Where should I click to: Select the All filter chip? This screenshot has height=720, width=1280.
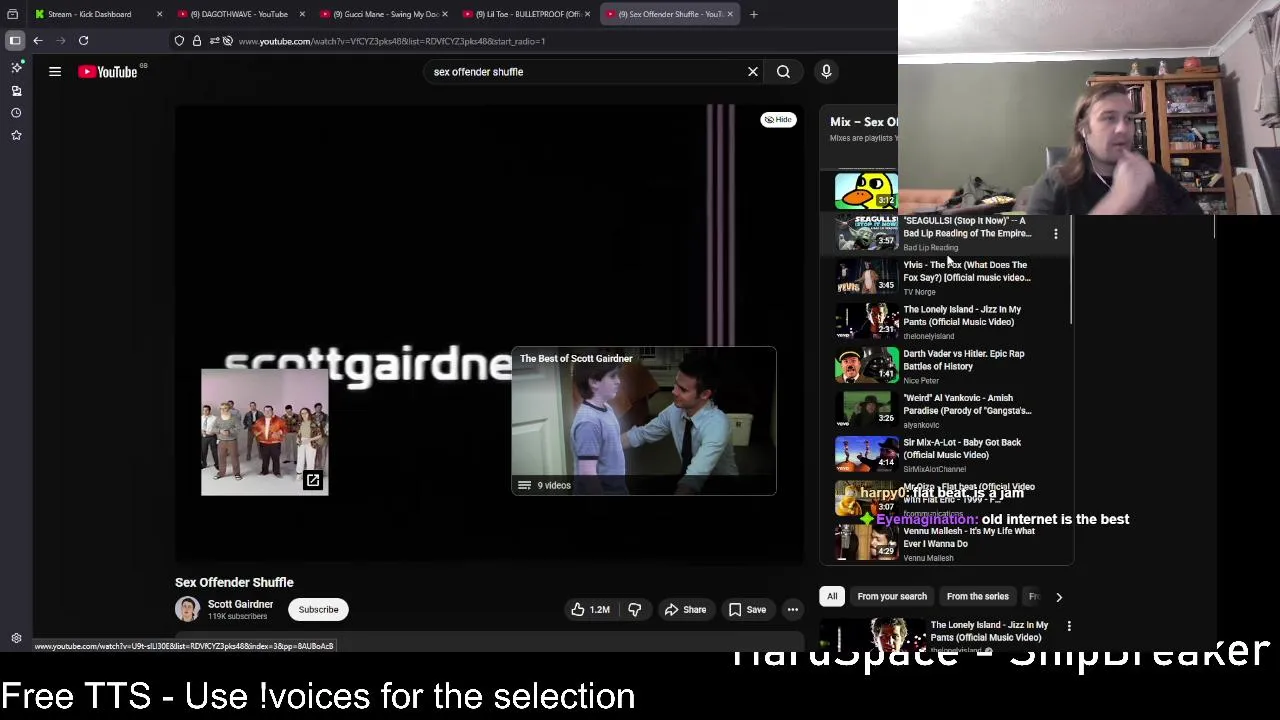832,596
